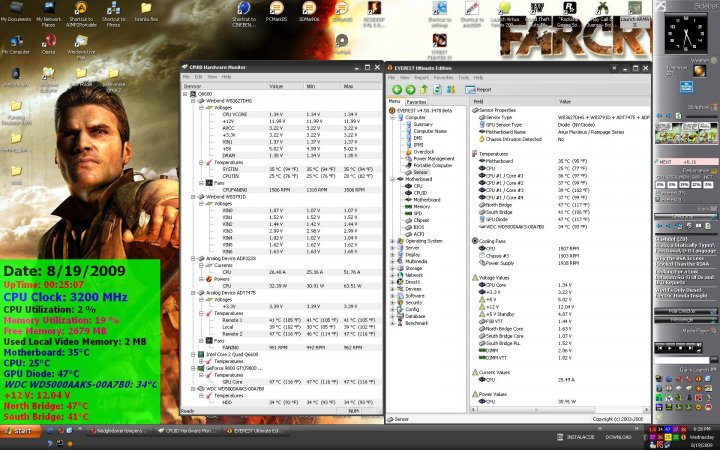720x450 pixels.
Task: Click the first taskbar button left of CPUID
Action: pos(118,431)
